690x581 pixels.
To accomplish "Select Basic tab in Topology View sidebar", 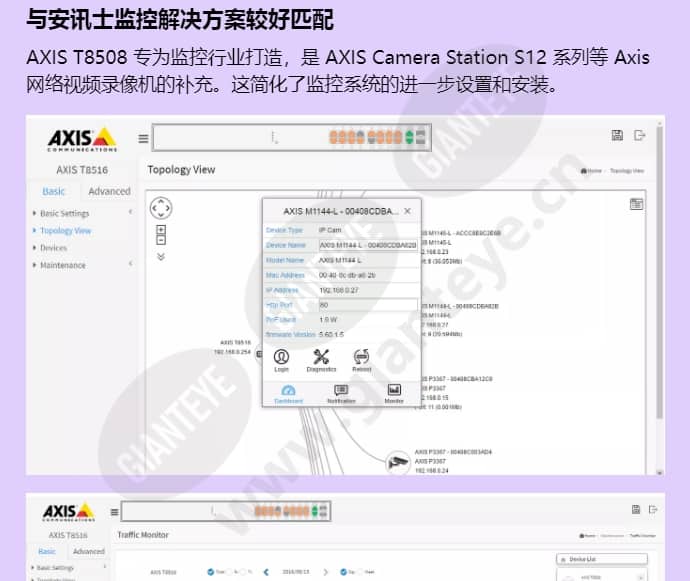I will tap(54, 191).
